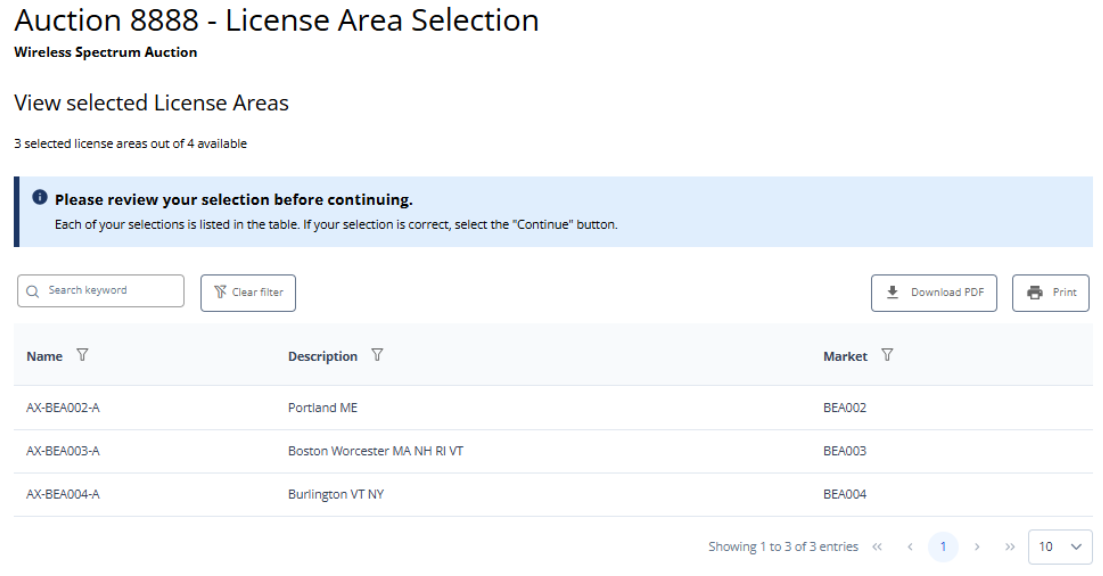Click the BEA004 market cell
The image size is (1103, 576).
click(x=844, y=495)
